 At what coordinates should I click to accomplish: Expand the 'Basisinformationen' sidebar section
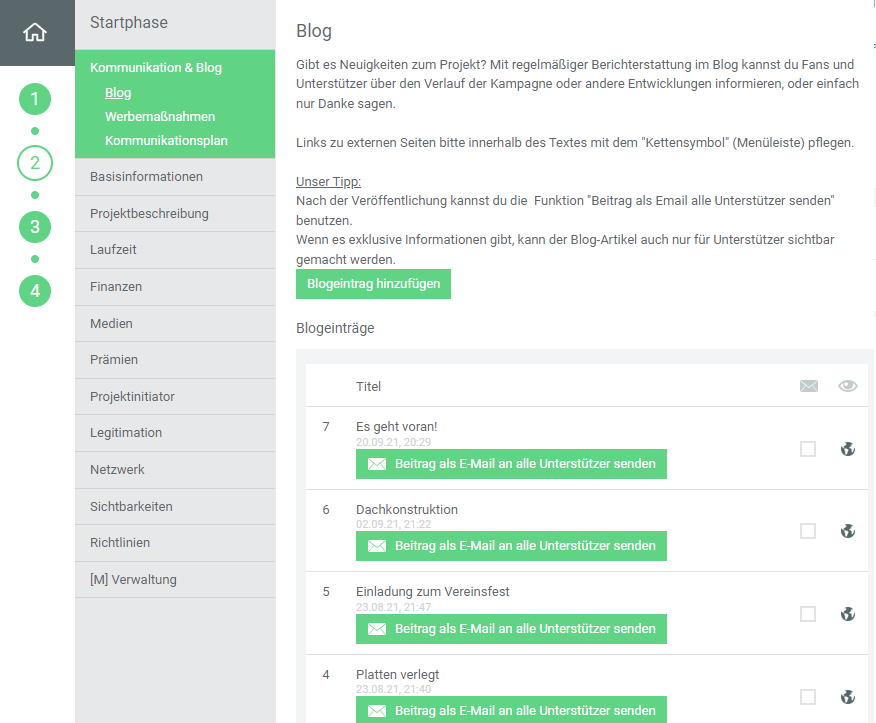pos(146,177)
